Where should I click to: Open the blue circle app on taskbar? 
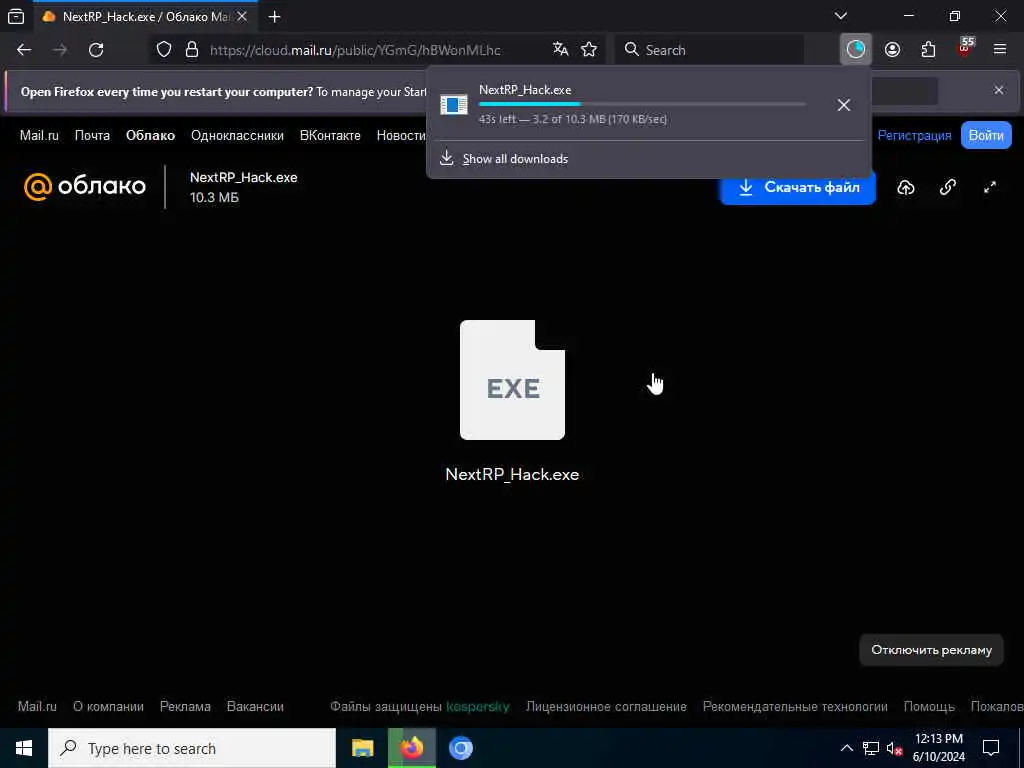coord(460,748)
